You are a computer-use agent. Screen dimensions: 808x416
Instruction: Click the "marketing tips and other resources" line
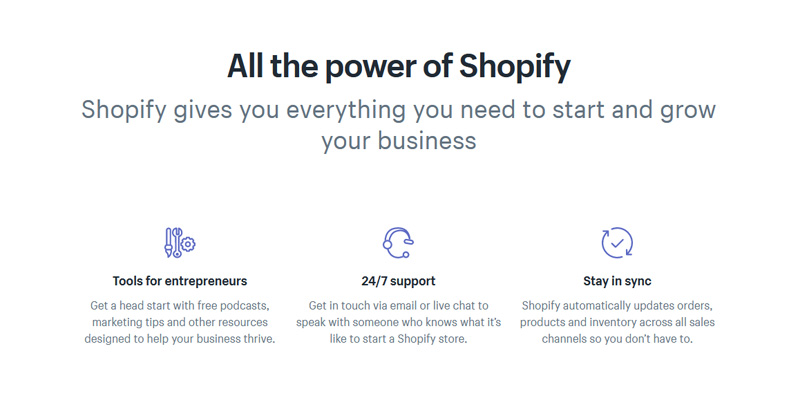180,322
